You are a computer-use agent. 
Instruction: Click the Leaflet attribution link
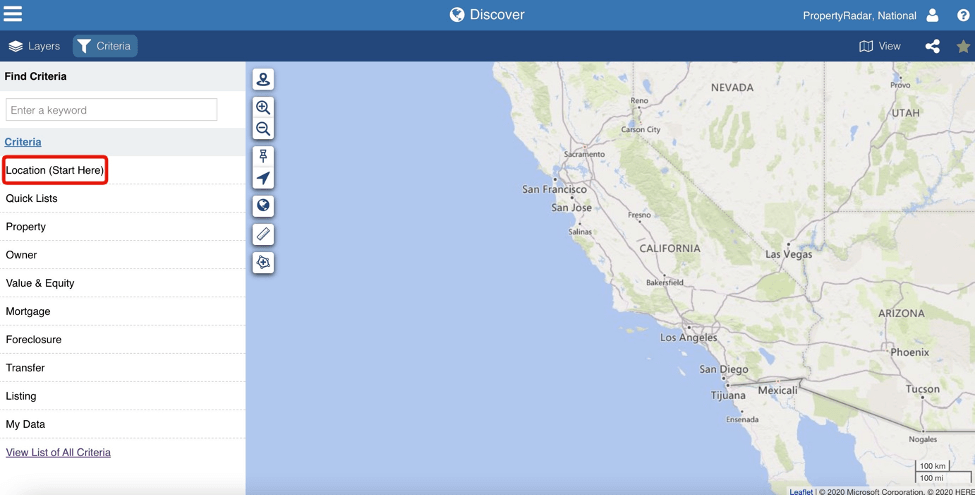[x=801, y=492]
